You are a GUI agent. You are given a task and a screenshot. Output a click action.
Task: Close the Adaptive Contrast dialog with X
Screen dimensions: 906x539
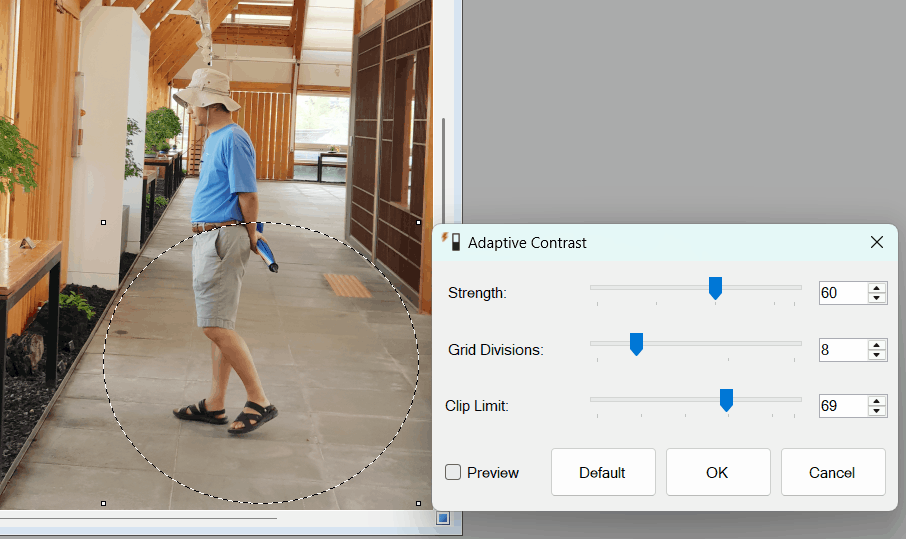coord(877,243)
